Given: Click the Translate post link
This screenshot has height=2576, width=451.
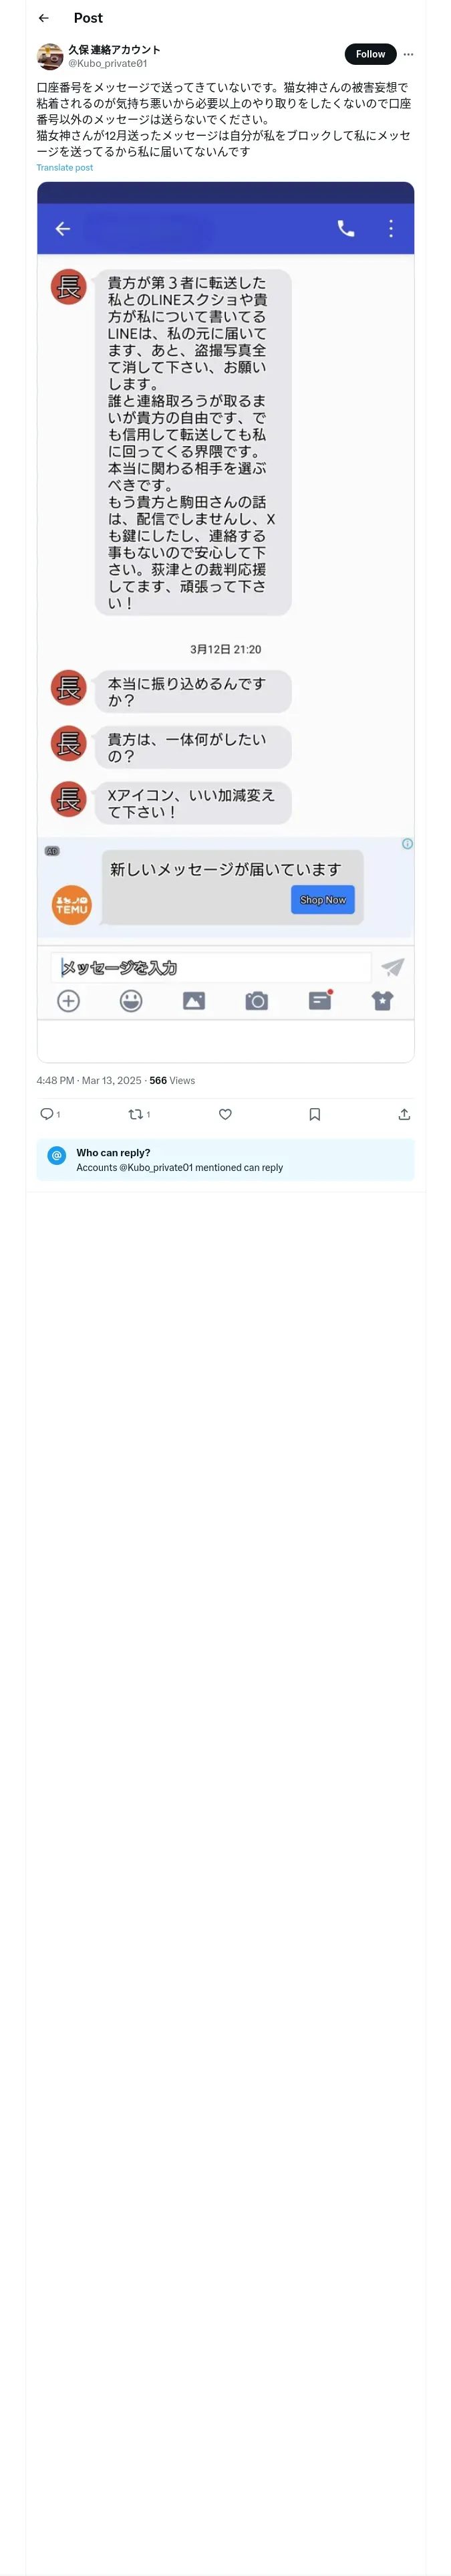Looking at the screenshot, I should click(x=65, y=168).
